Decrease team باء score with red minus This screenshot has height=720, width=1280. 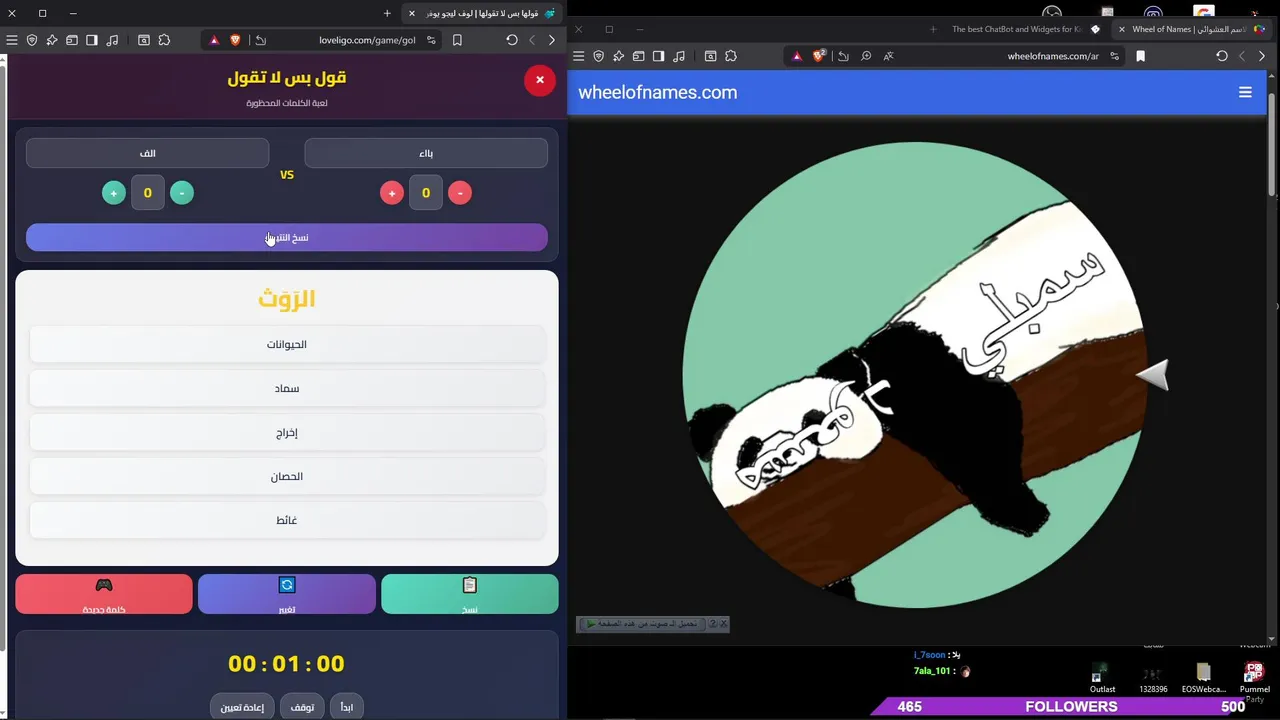tap(460, 193)
